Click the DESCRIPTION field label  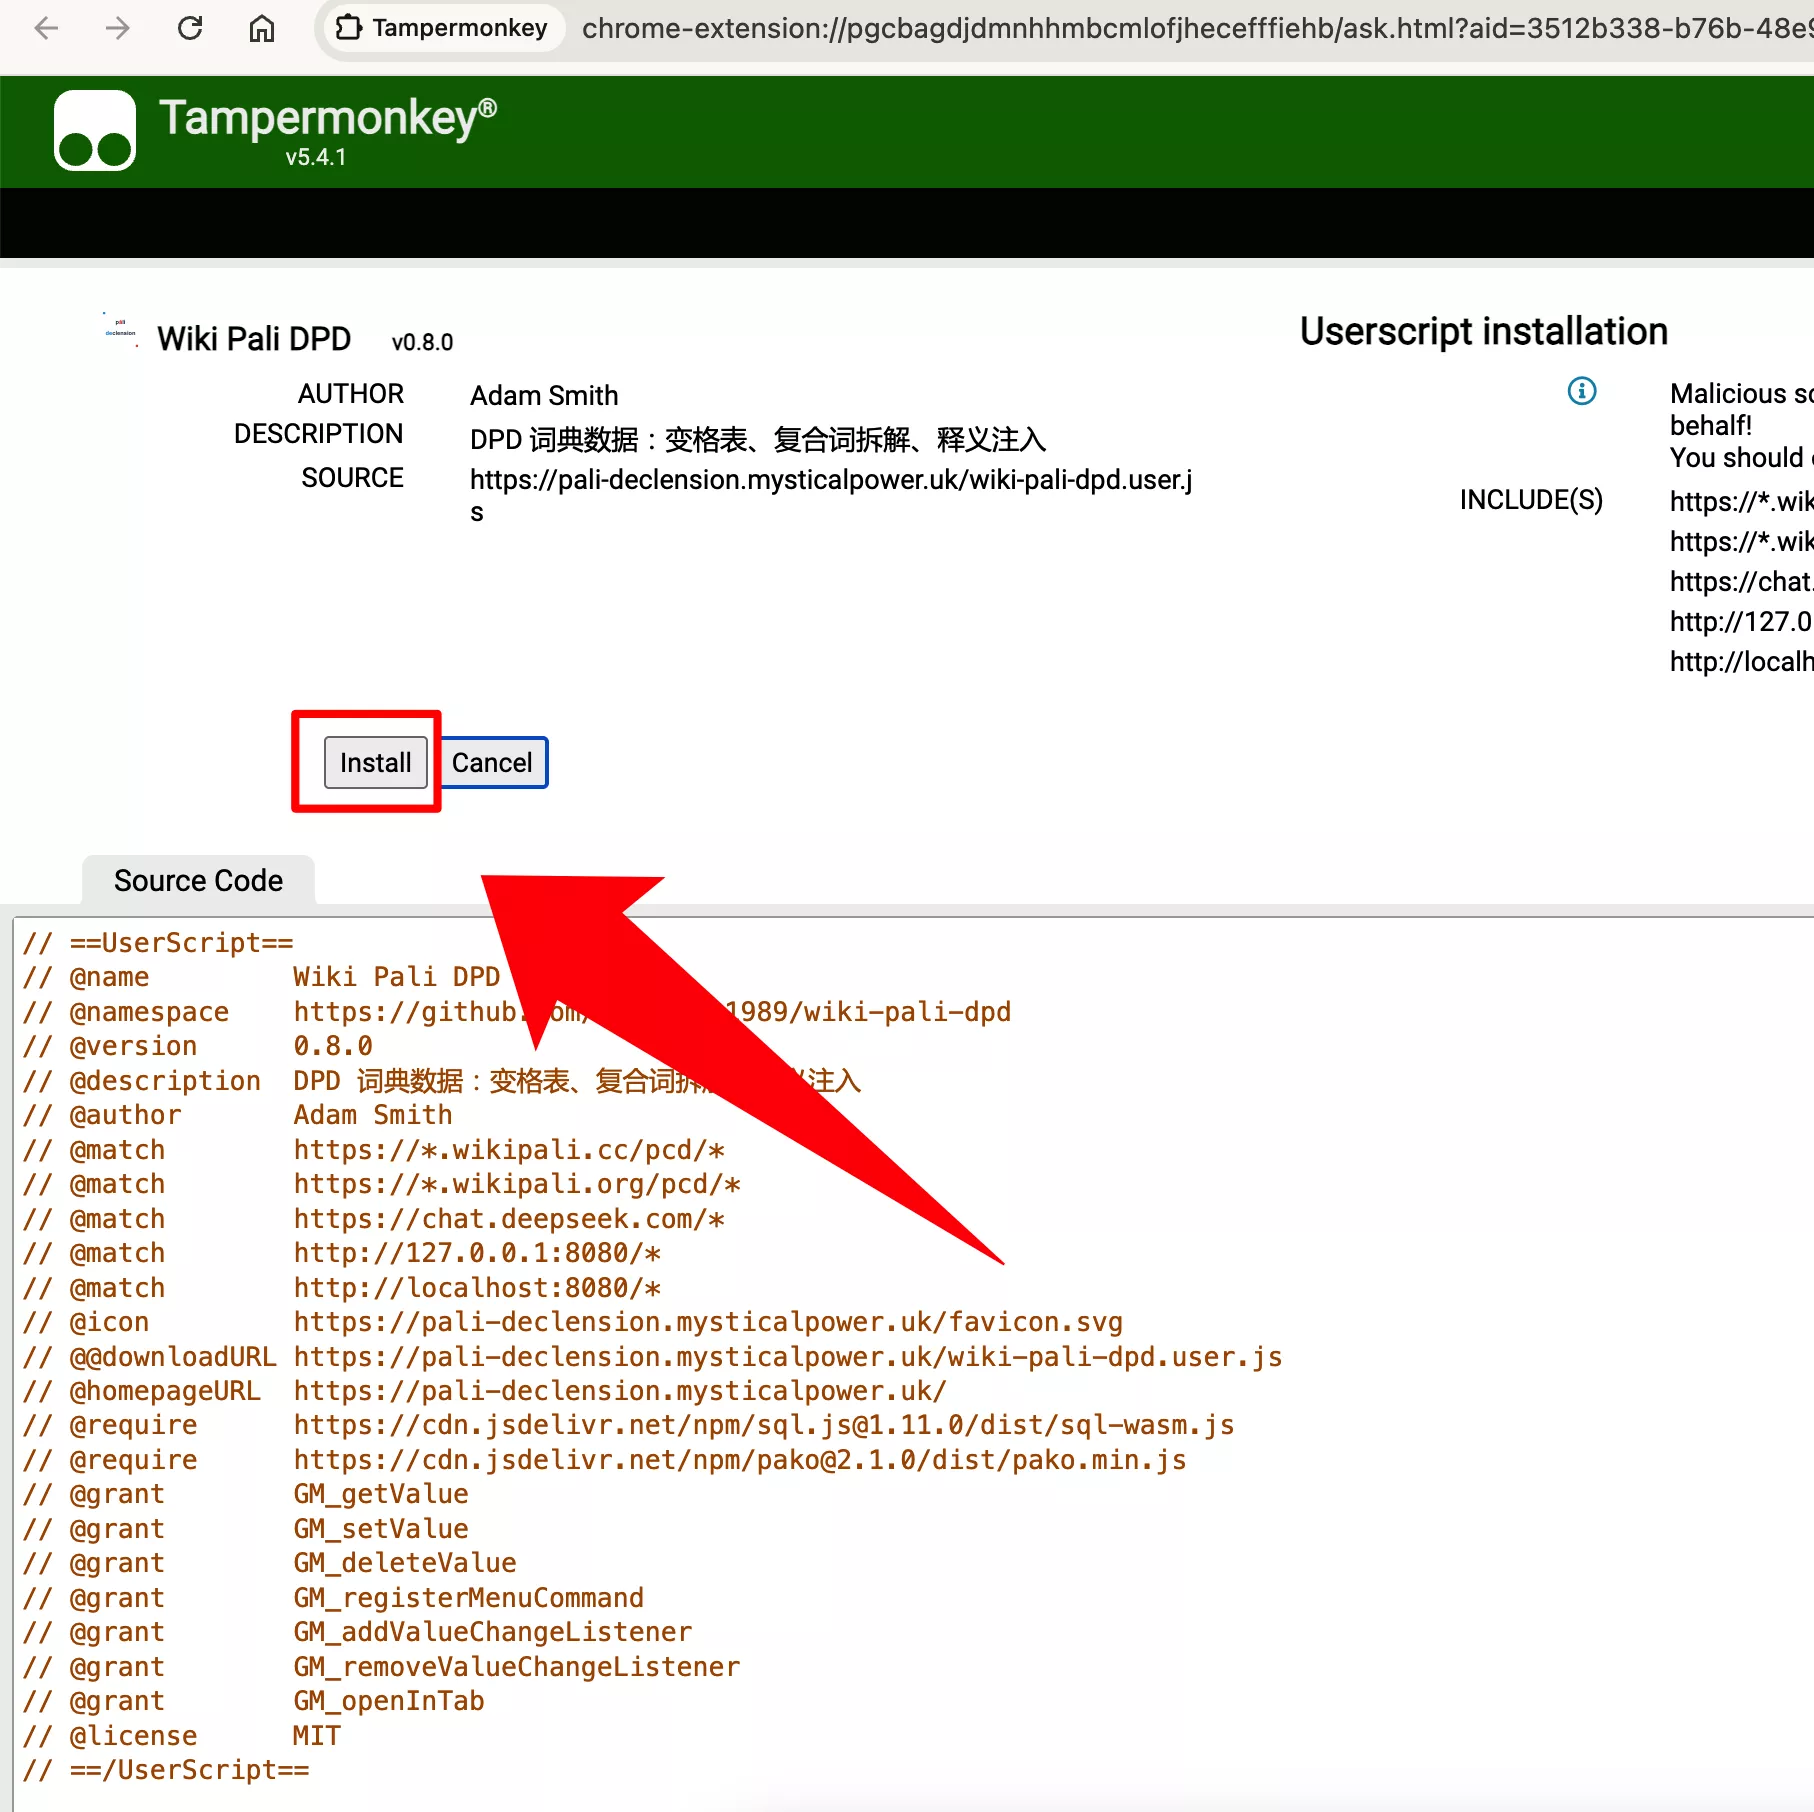click(319, 434)
